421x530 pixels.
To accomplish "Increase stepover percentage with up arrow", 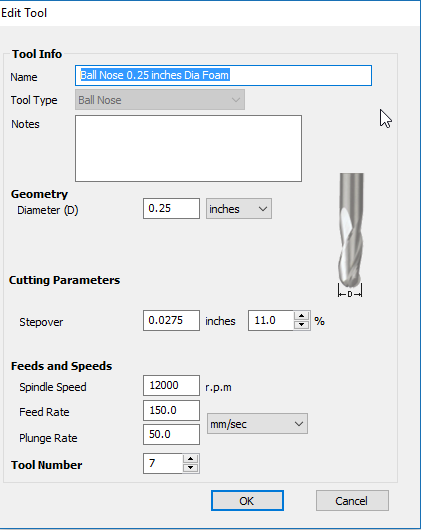I will tap(302, 316).
